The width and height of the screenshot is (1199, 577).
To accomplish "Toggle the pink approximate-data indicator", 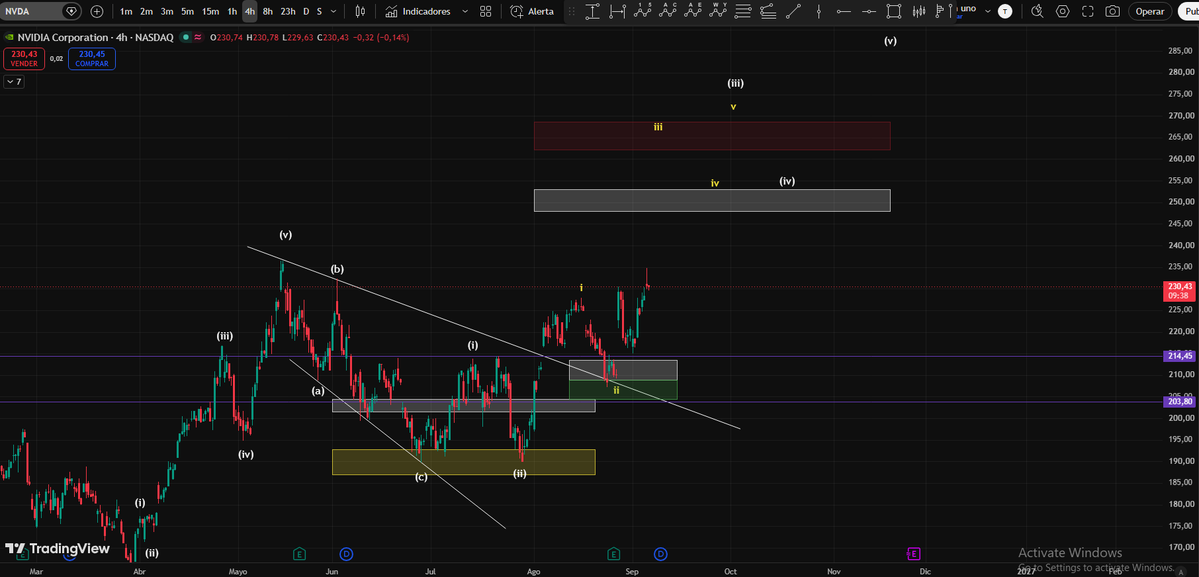I will pos(198,37).
